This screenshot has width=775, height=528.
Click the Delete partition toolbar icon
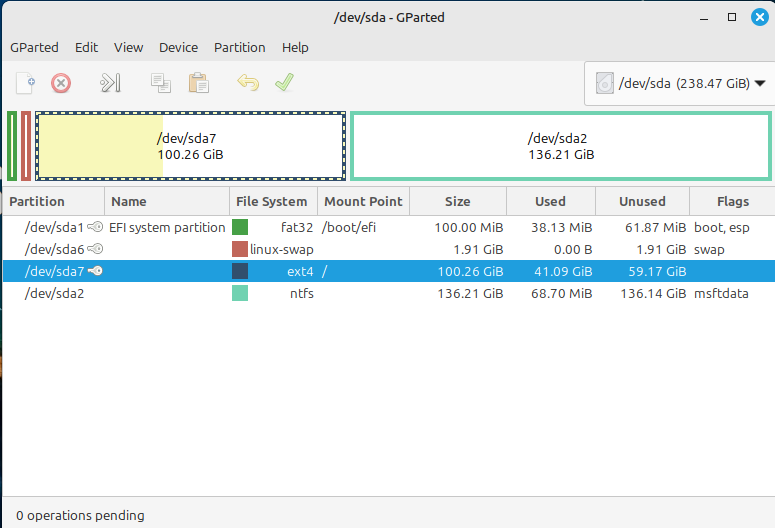[x=61, y=83]
